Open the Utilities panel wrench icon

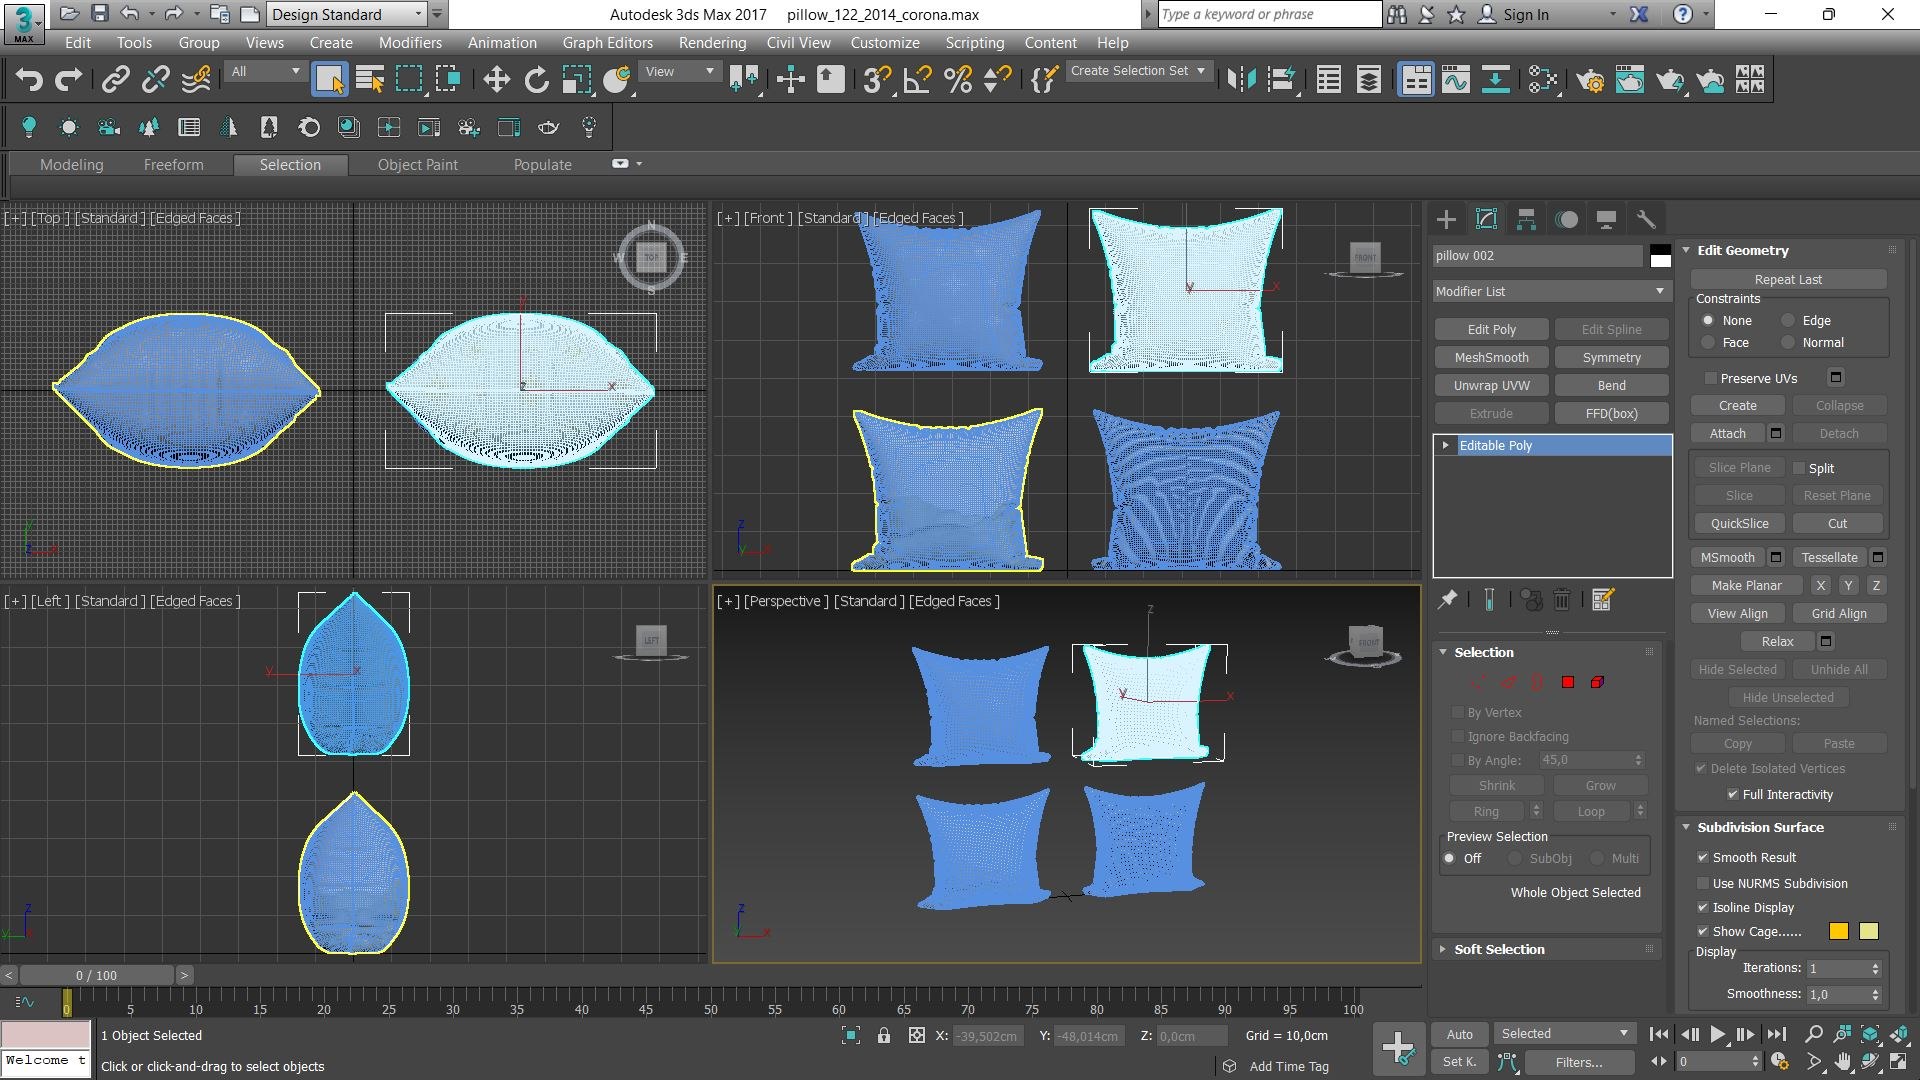[1646, 220]
